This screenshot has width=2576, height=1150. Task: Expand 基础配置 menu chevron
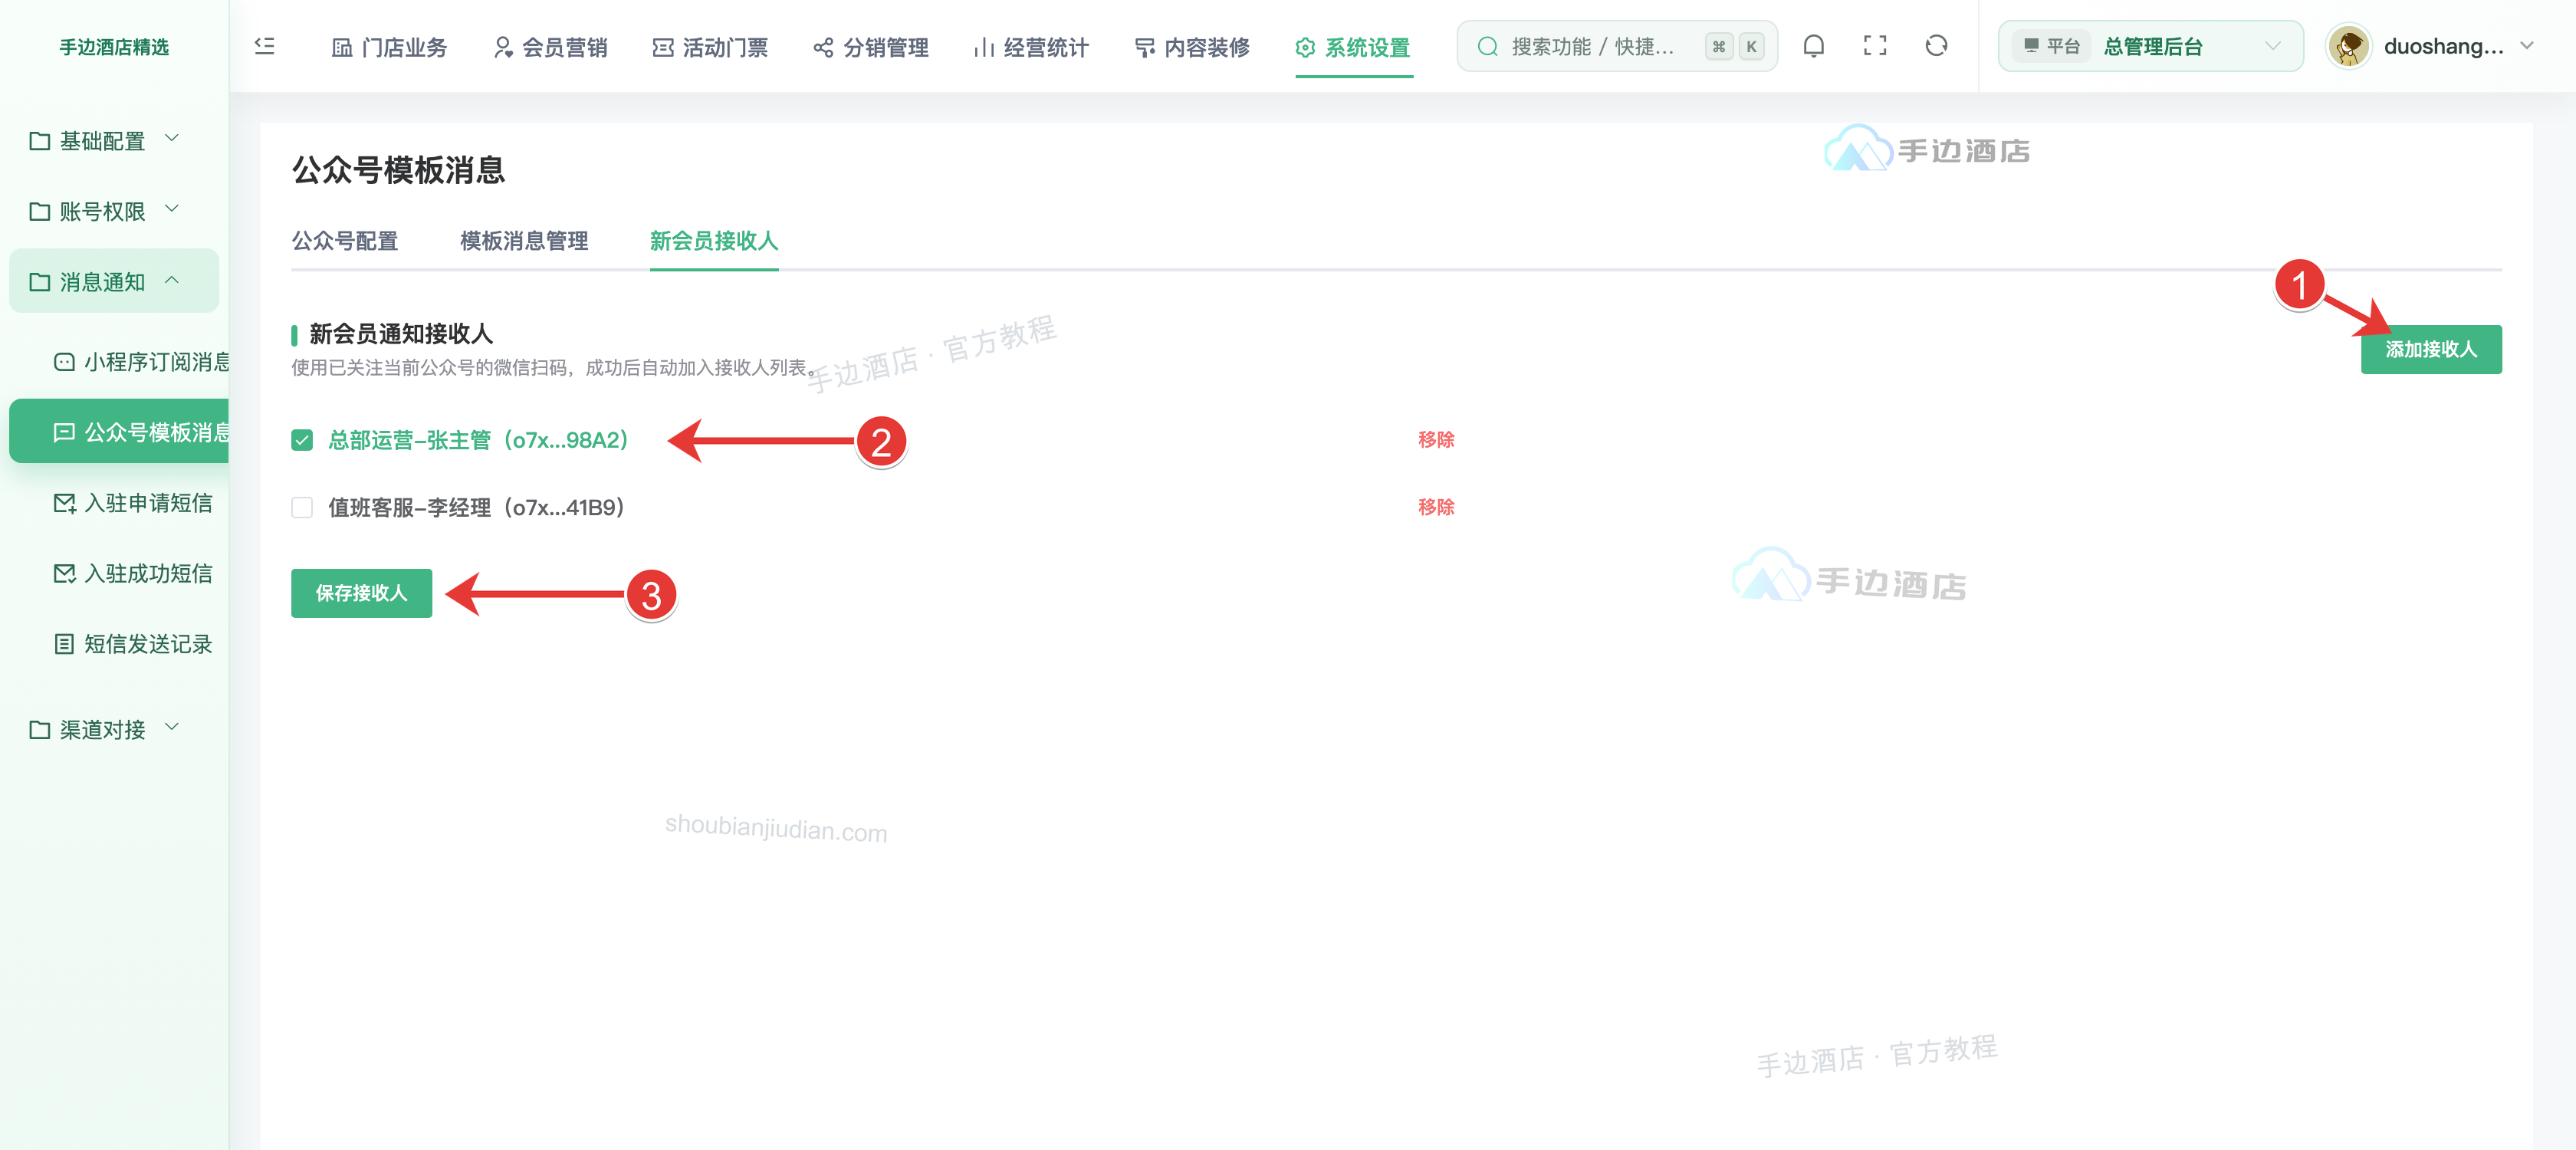click(172, 138)
